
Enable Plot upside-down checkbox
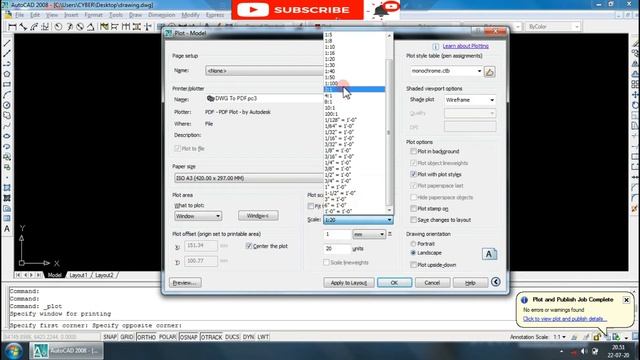[x=413, y=265]
